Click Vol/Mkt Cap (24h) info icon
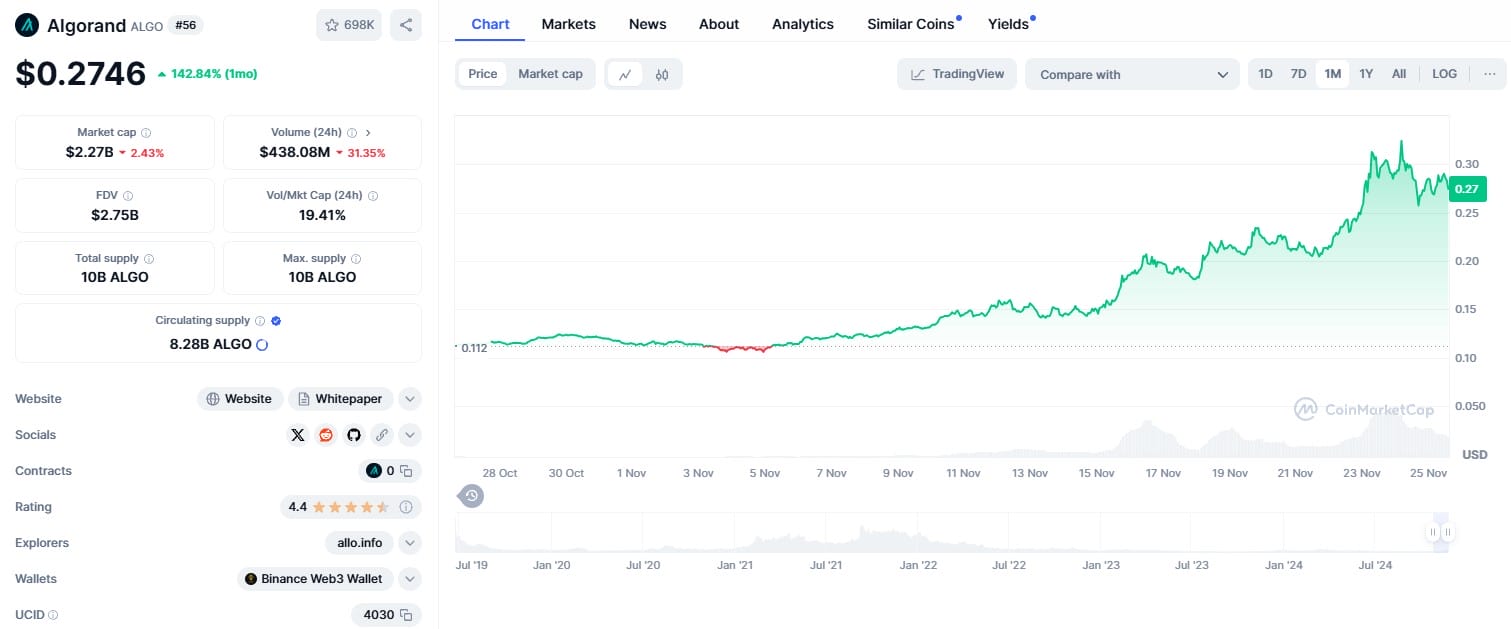 click(x=372, y=196)
